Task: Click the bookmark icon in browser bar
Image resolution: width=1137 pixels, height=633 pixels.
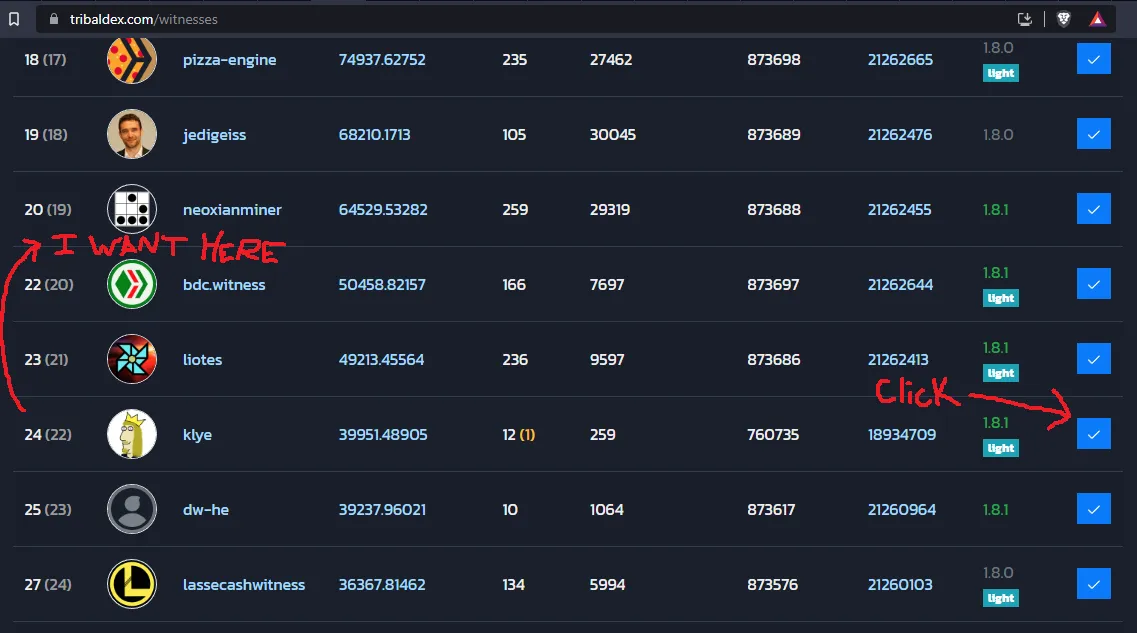Action: [14, 19]
